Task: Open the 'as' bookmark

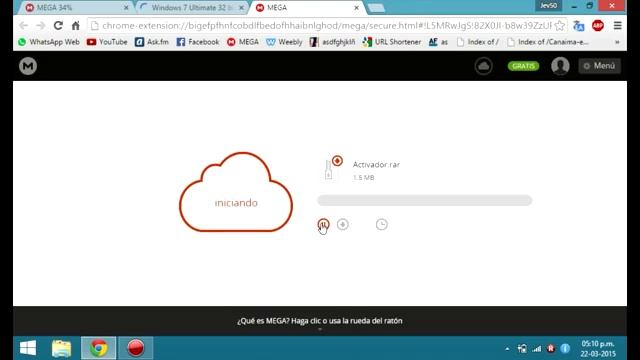Action: [438, 42]
